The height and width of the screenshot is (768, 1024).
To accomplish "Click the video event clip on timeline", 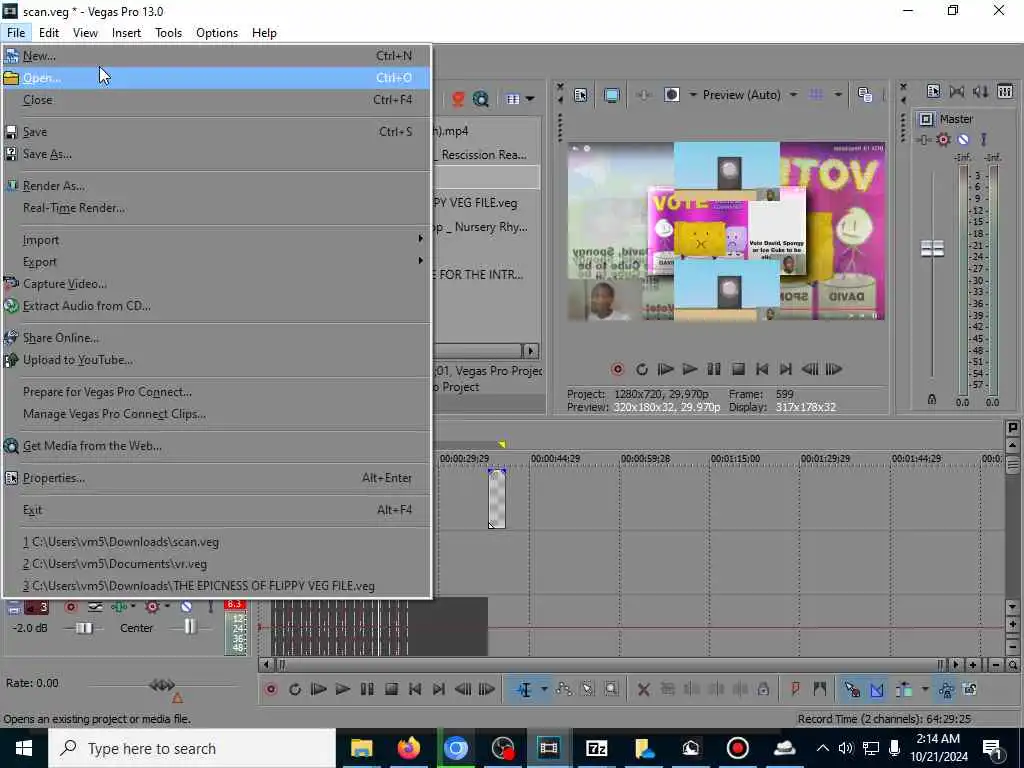I will (x=497, y=498).
